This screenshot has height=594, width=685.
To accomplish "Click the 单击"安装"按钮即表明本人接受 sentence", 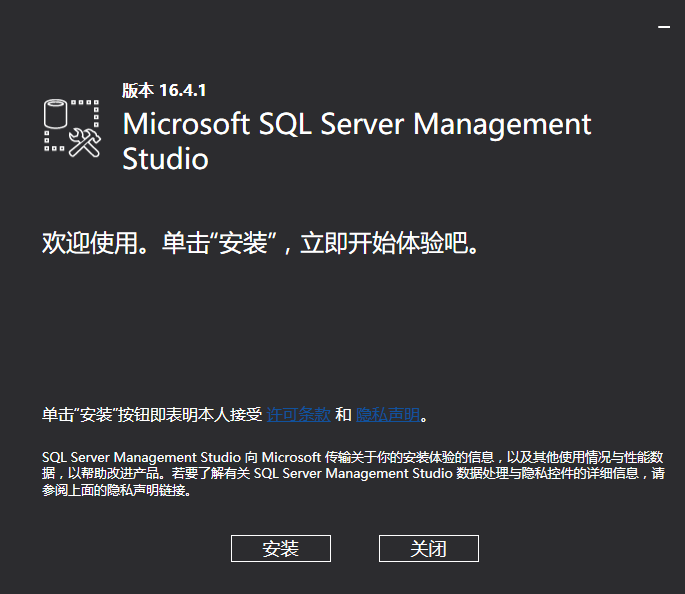I will 151,414.
